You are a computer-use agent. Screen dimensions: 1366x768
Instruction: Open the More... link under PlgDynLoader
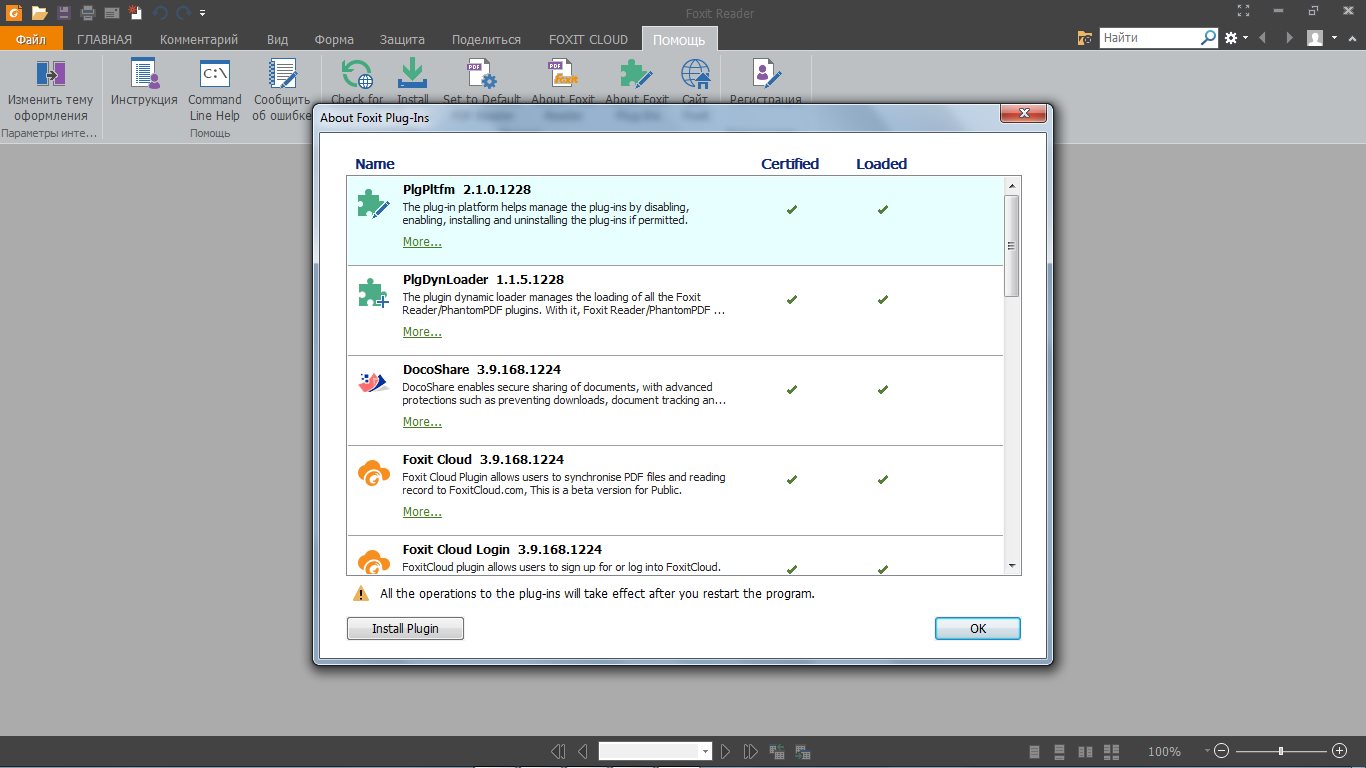[x=422, y=332]
